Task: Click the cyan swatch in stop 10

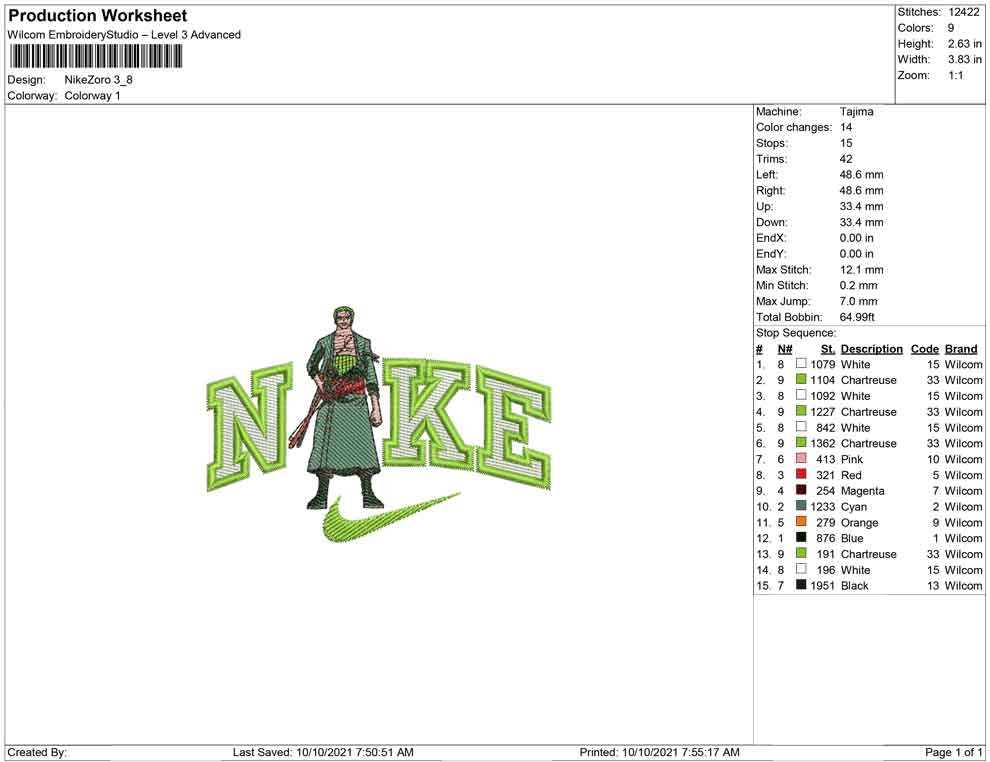Action: pos(801,506)
